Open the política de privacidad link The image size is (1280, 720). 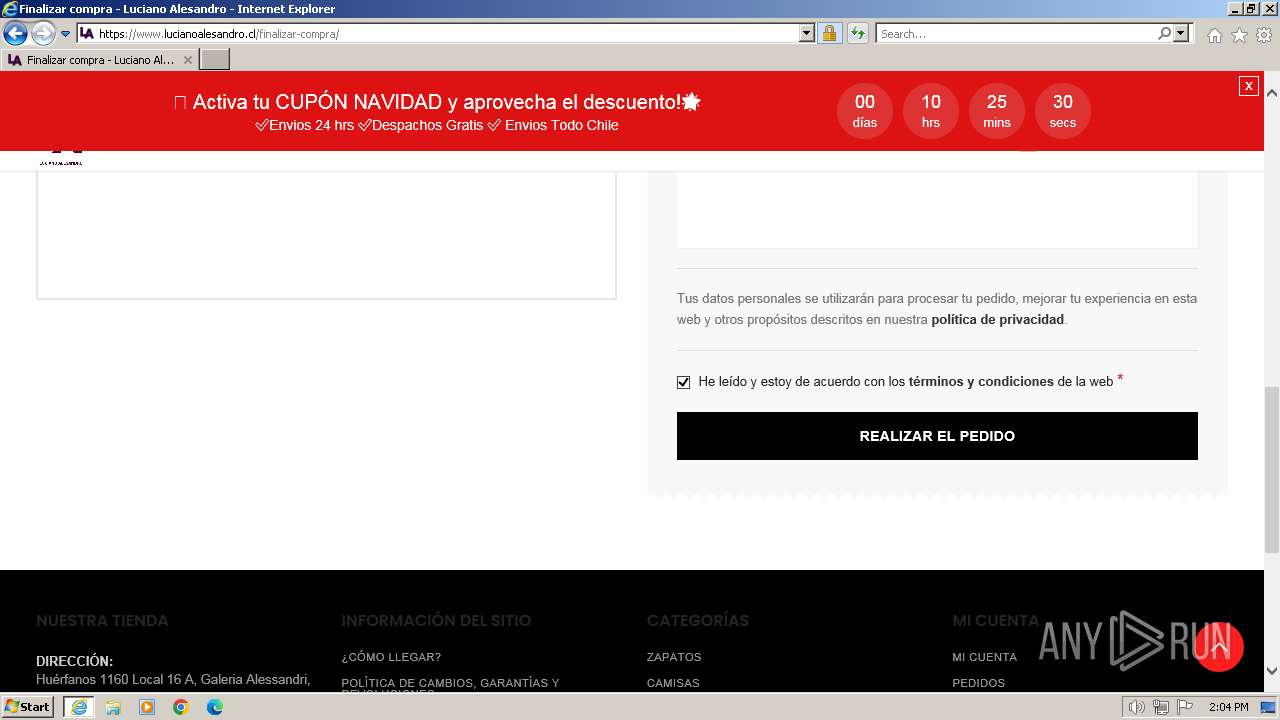pos(997,320)
